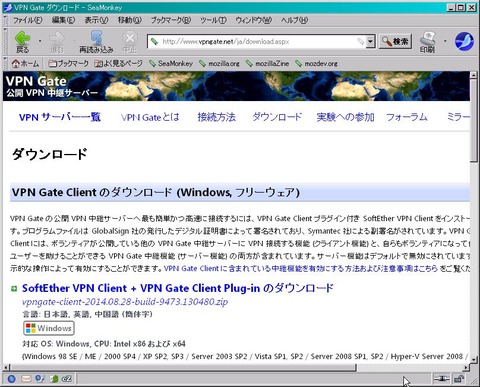Click the security lock status bar icon
Image resolution: width=480 pixels, height=387 pixels.
point(460,378)
